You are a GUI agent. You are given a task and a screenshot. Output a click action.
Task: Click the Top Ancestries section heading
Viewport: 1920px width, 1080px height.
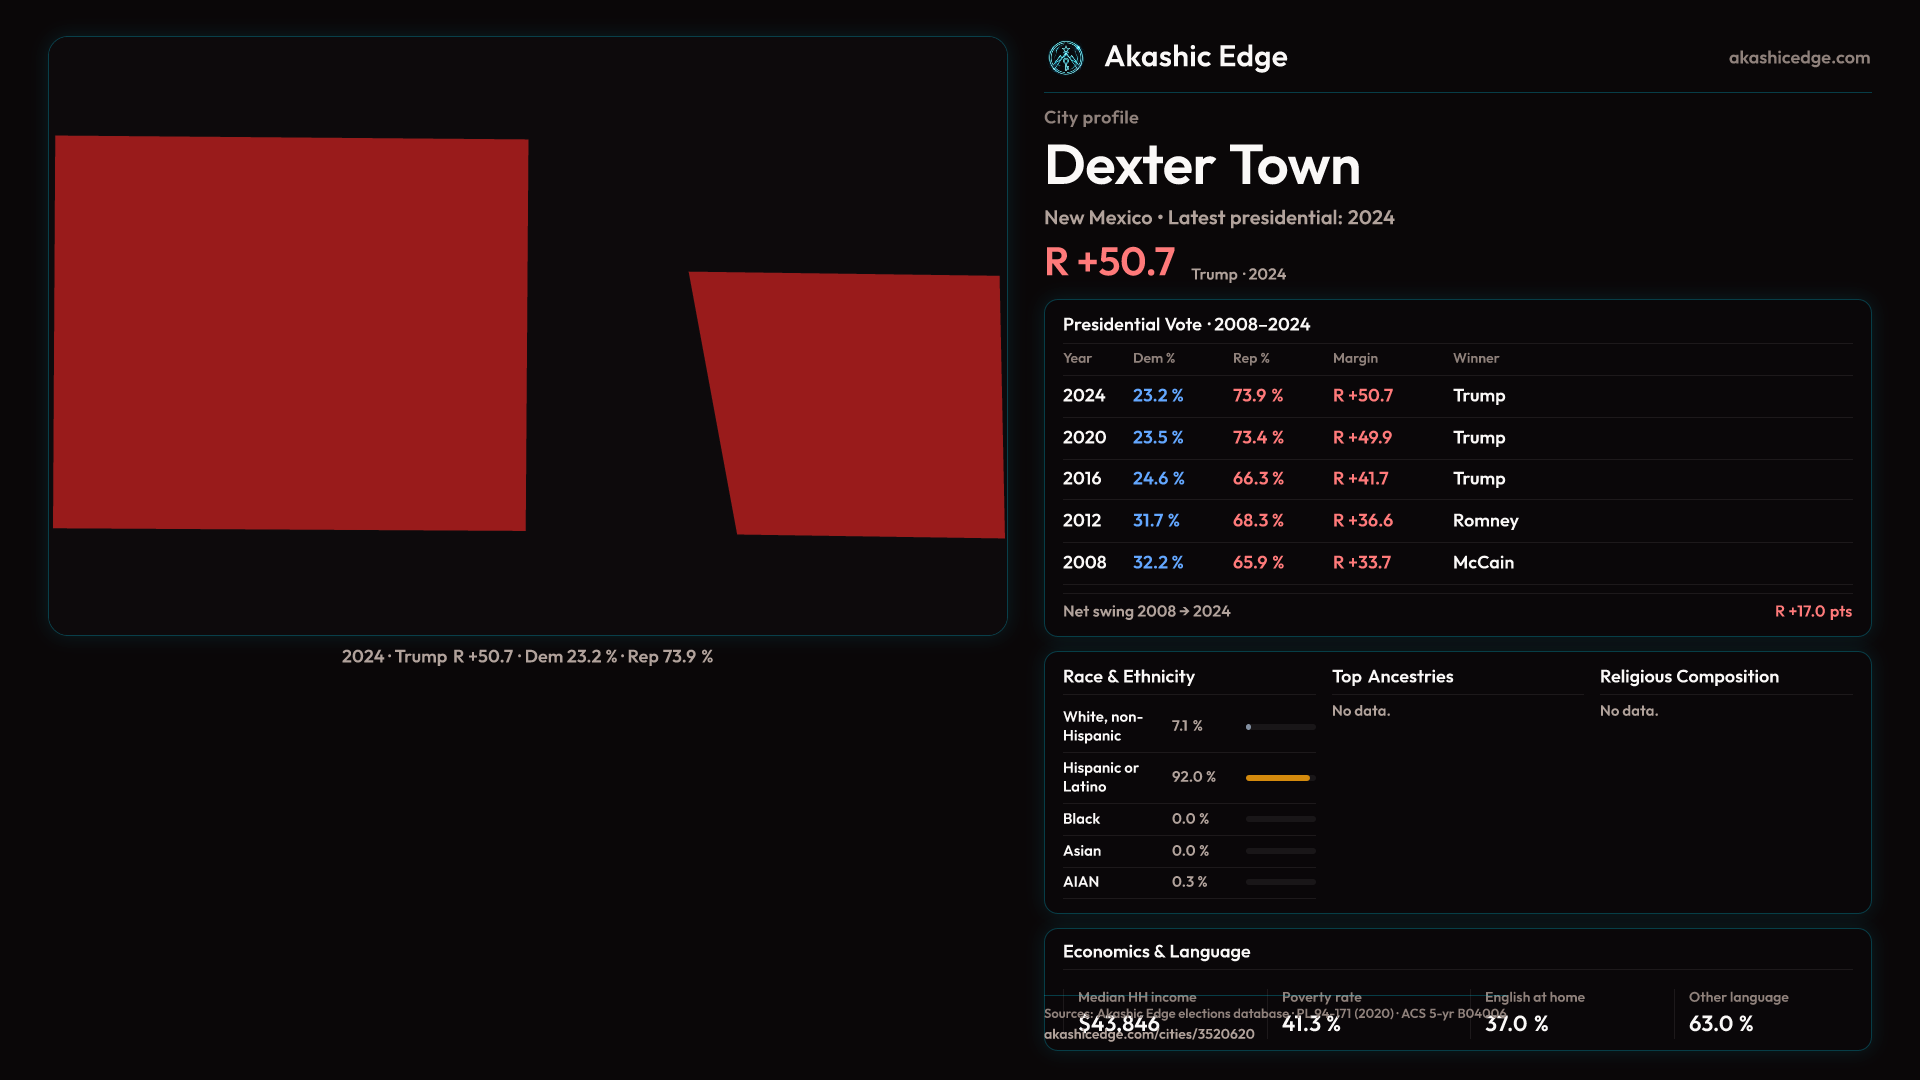coord(1392,677)
